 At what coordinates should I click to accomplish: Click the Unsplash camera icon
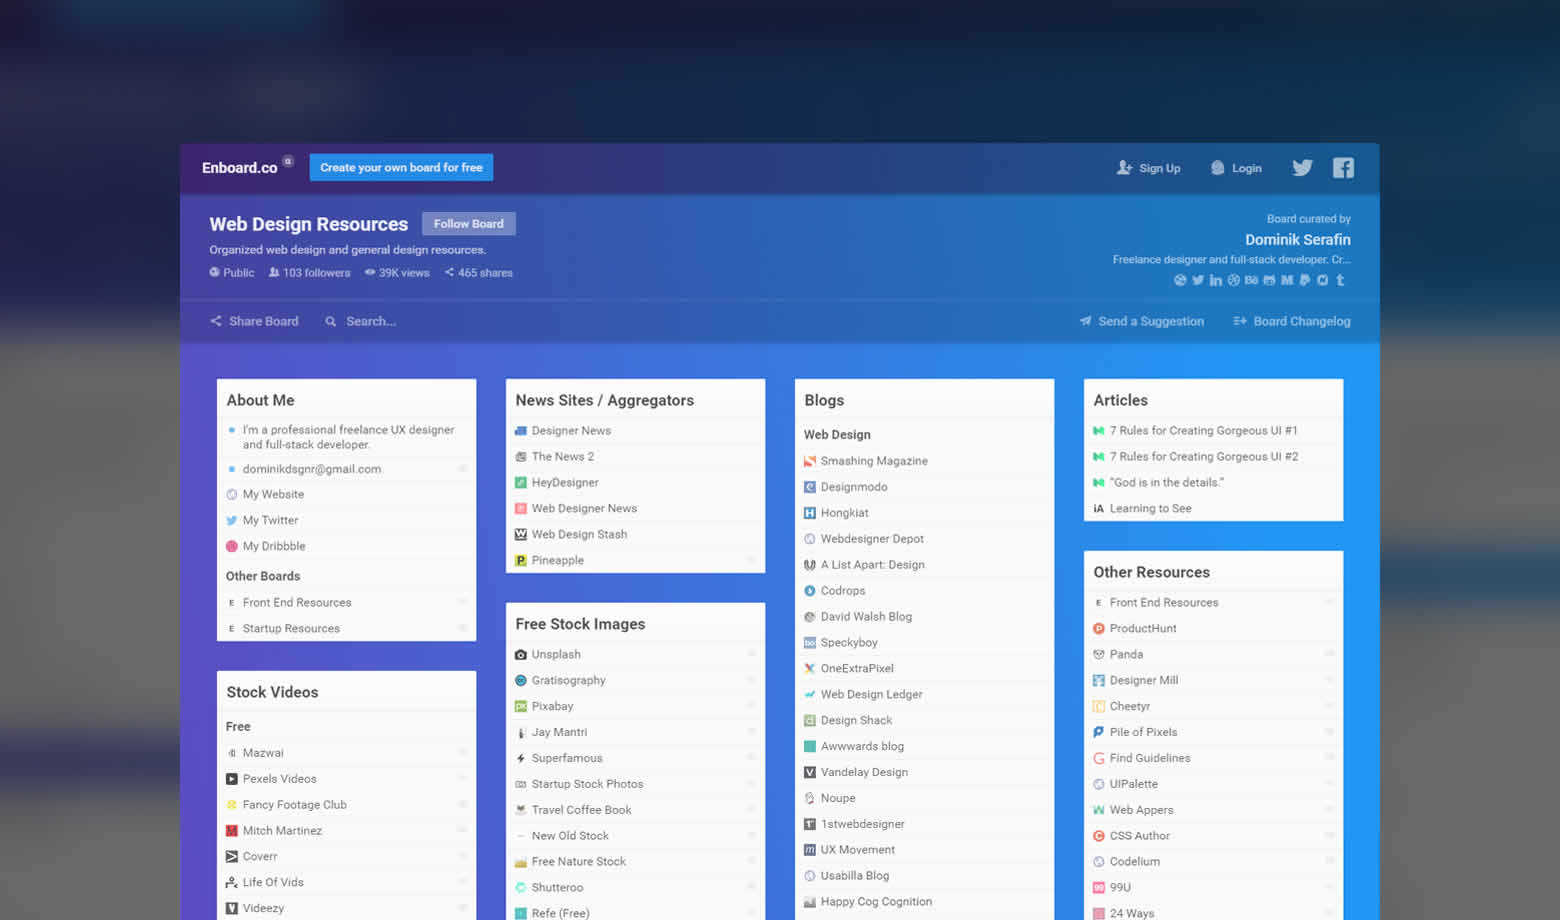coord(521,655)
